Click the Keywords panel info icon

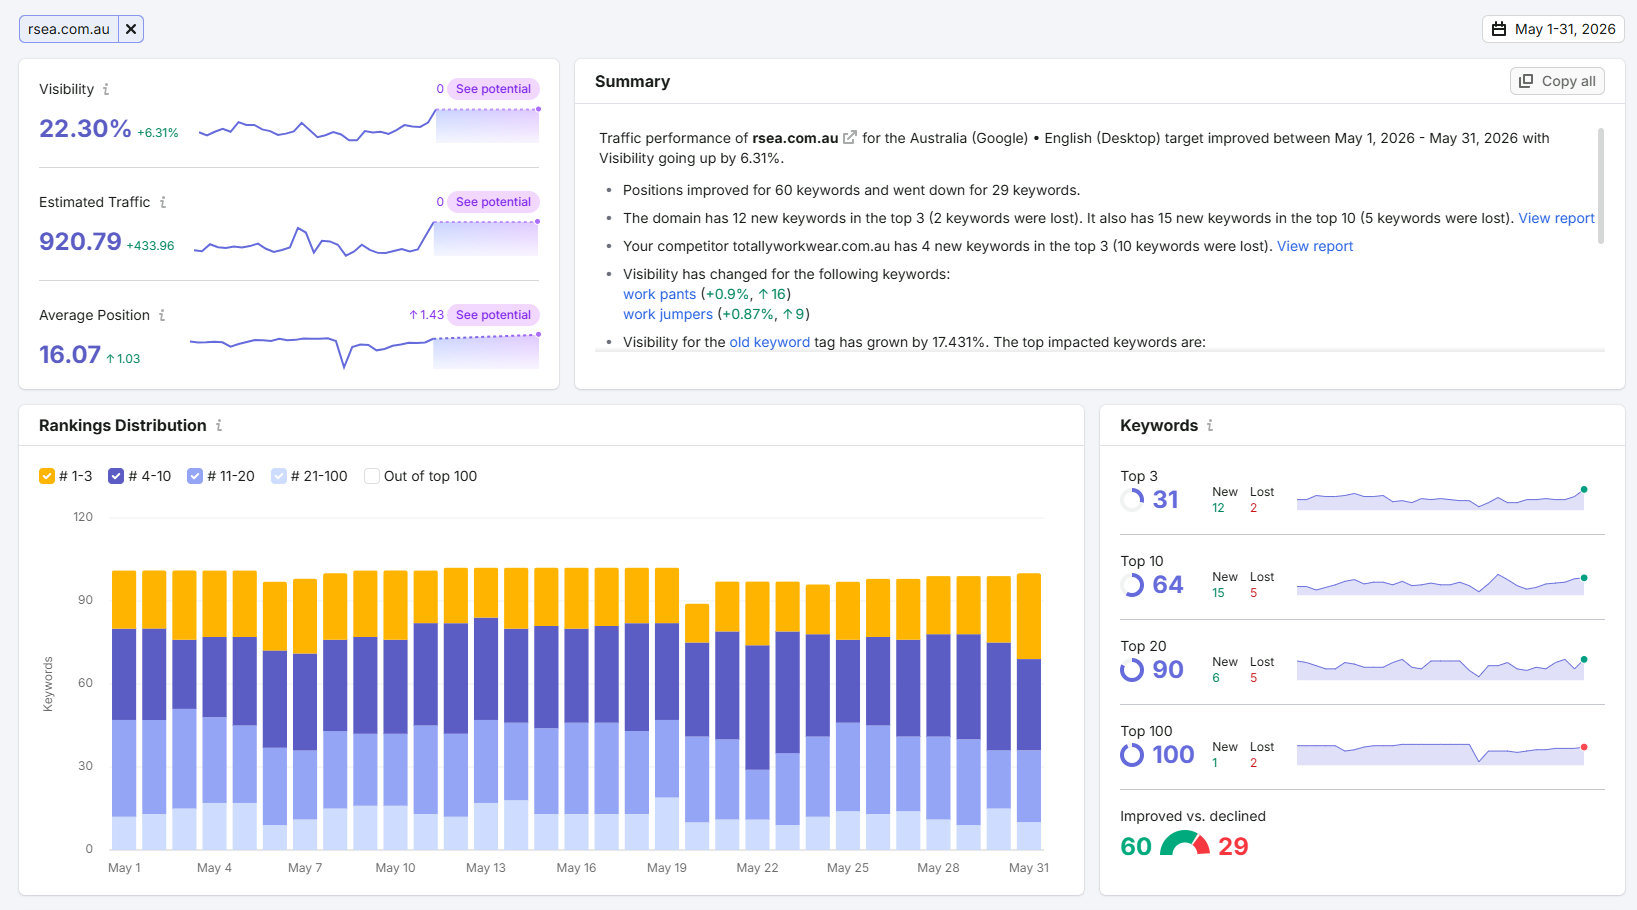pos(1210,425)
